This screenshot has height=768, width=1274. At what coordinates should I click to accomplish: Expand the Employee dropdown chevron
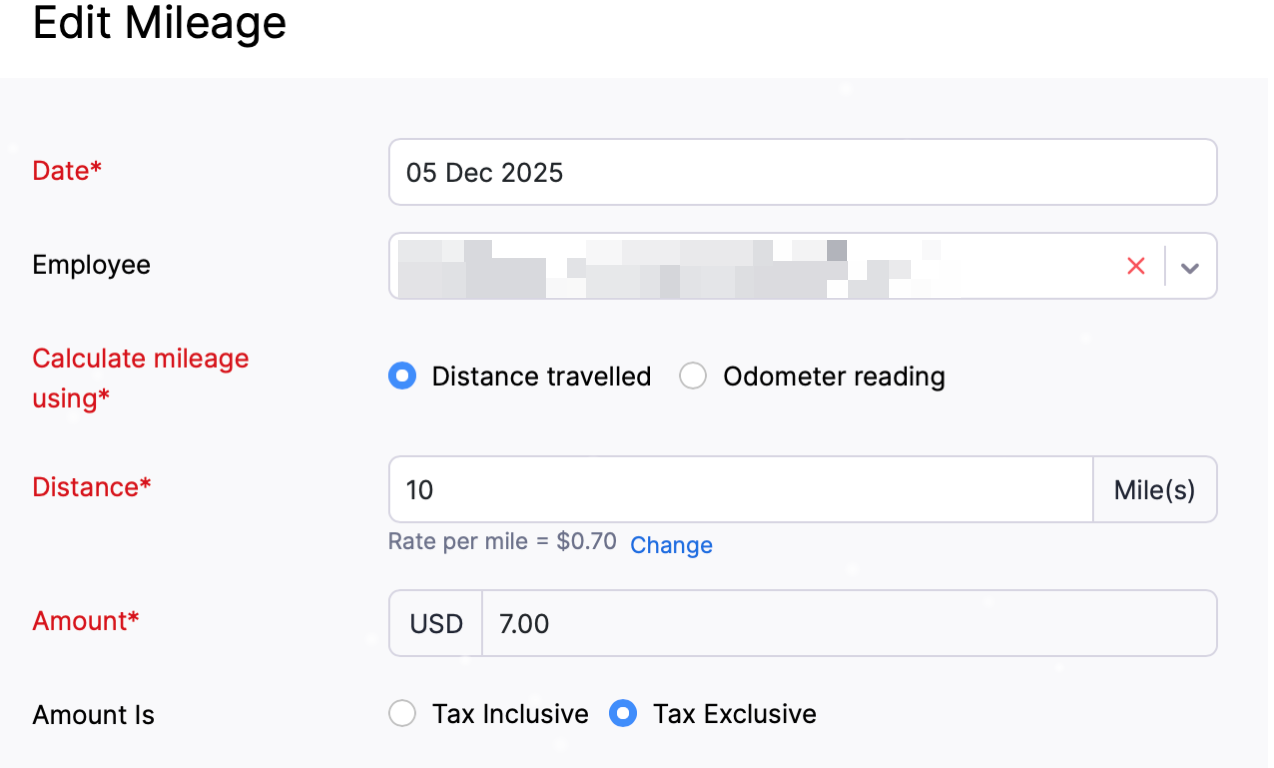point(1189,267)
